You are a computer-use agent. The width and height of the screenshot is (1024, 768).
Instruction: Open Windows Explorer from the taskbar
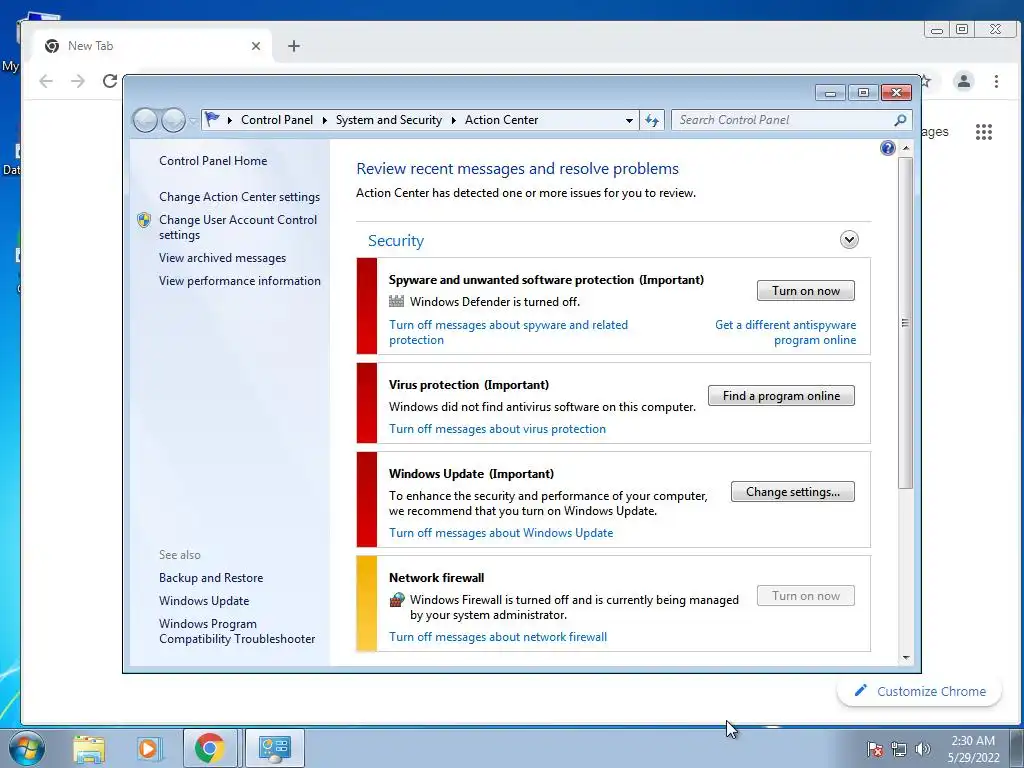[x=89, y=748]
